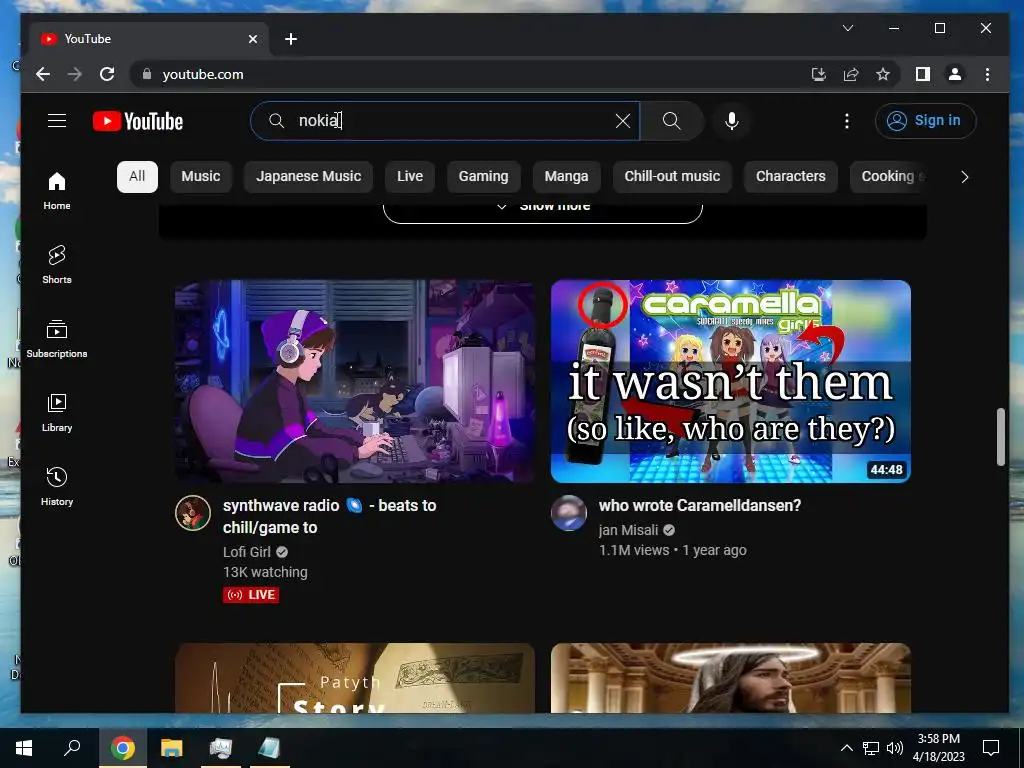
Task: Go to Home in the sidebar
Action: click(x=57, y=191)
